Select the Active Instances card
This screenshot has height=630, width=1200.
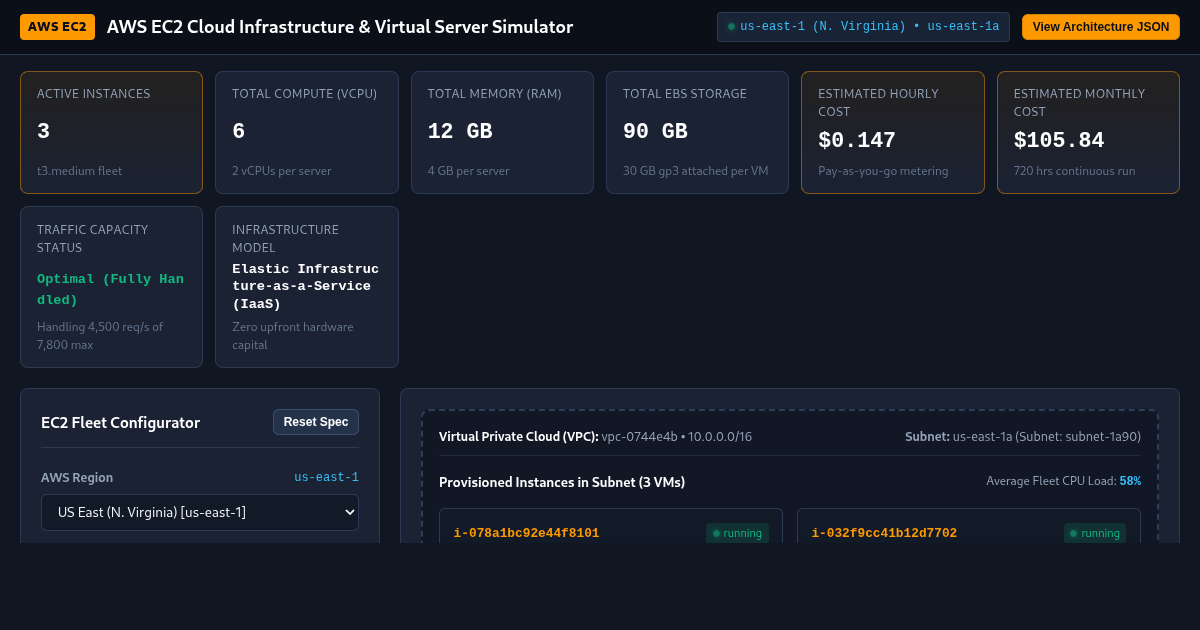(x=111, y=132)
